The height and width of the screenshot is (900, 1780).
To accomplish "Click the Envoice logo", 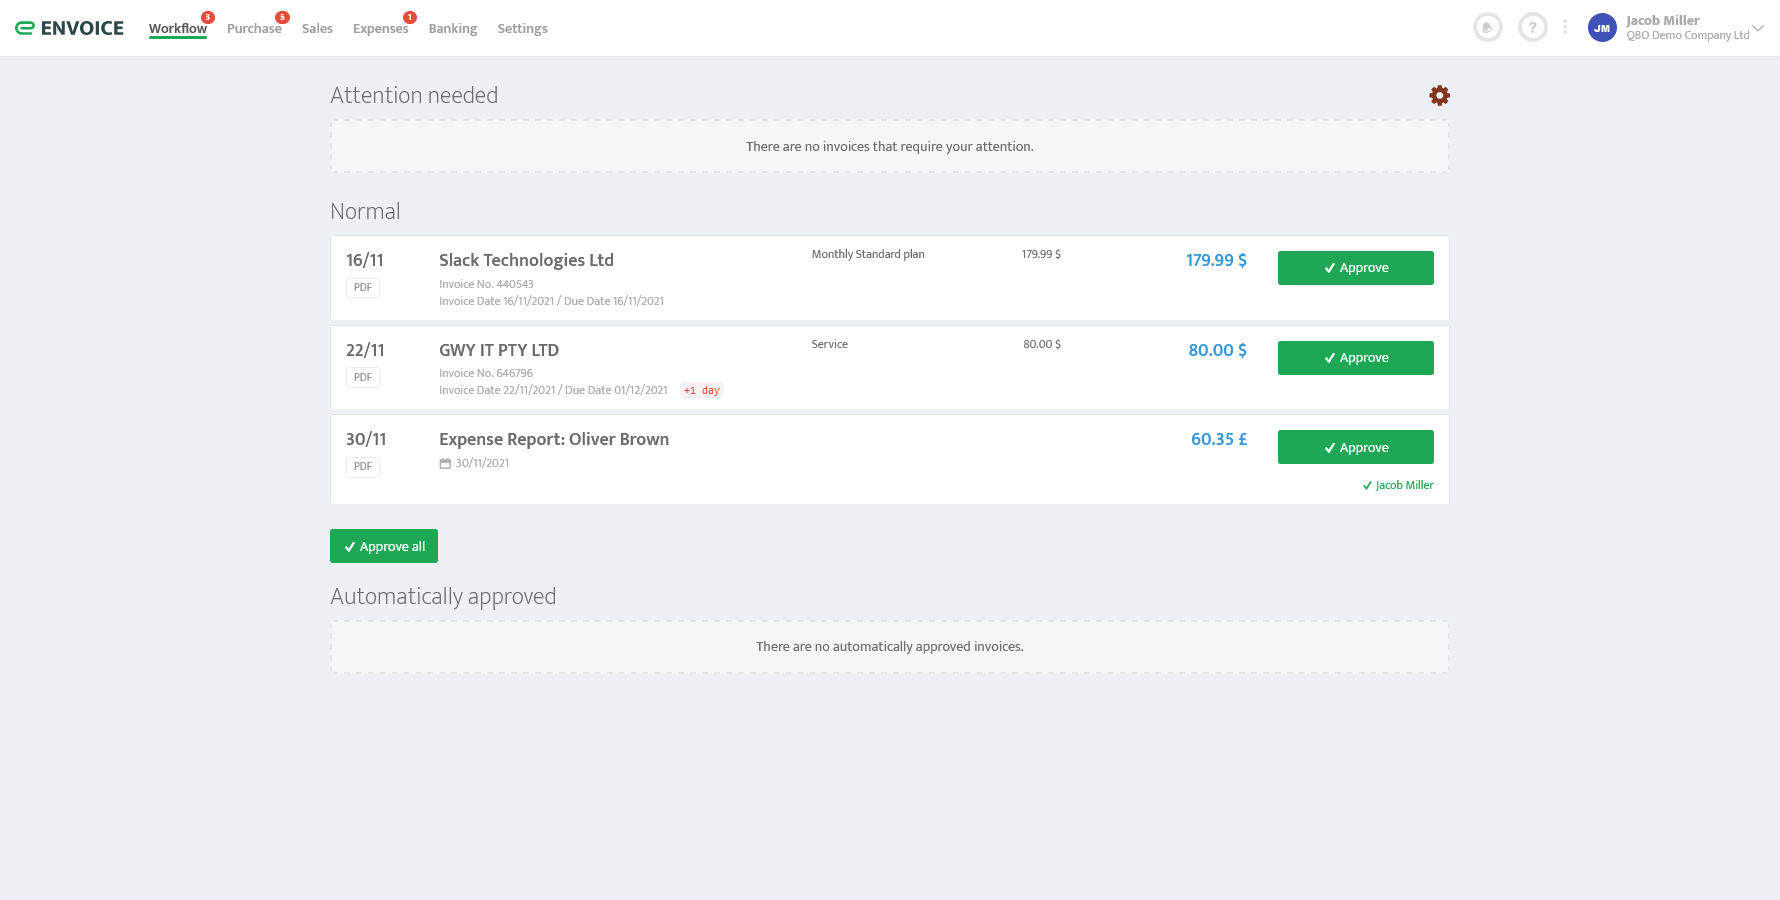I will [70, 28].
